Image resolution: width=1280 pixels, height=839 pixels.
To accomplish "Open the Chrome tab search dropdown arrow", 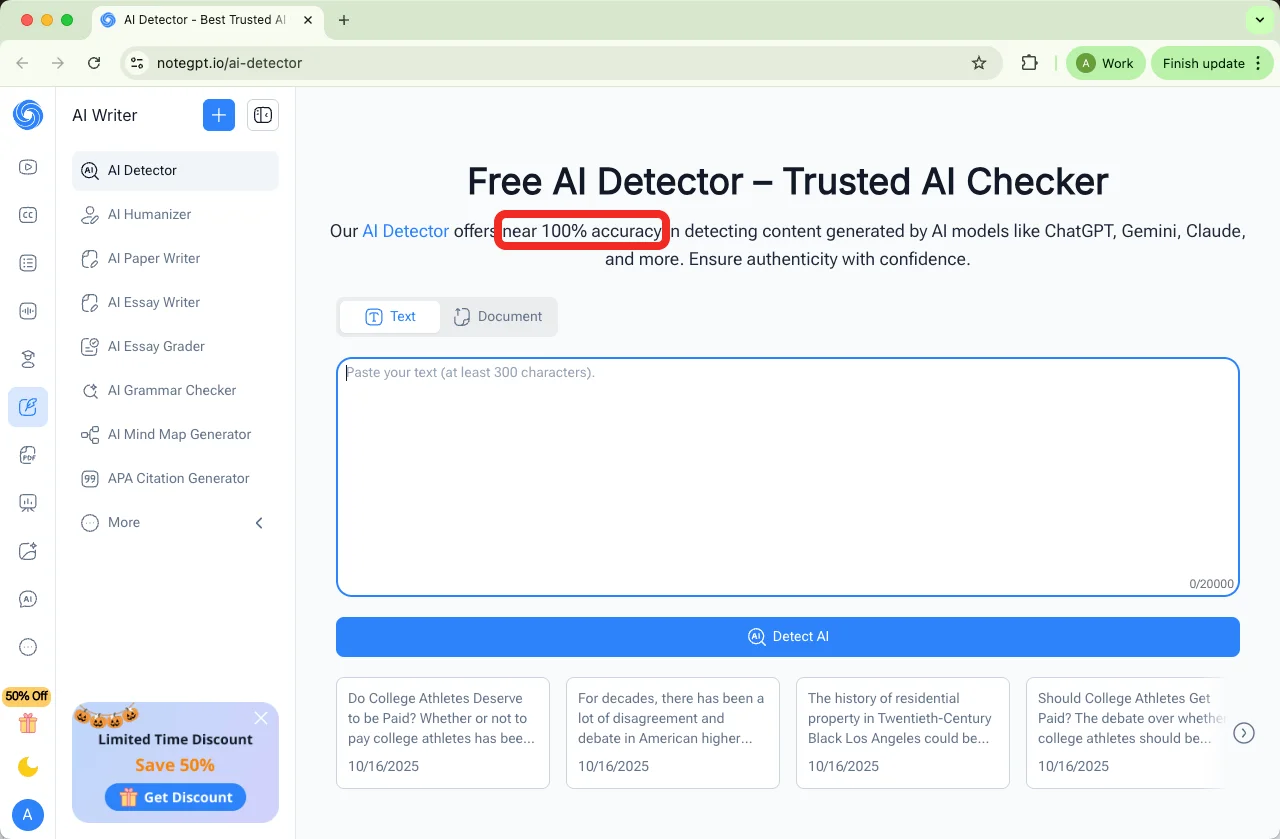I will click(1259, 20).
